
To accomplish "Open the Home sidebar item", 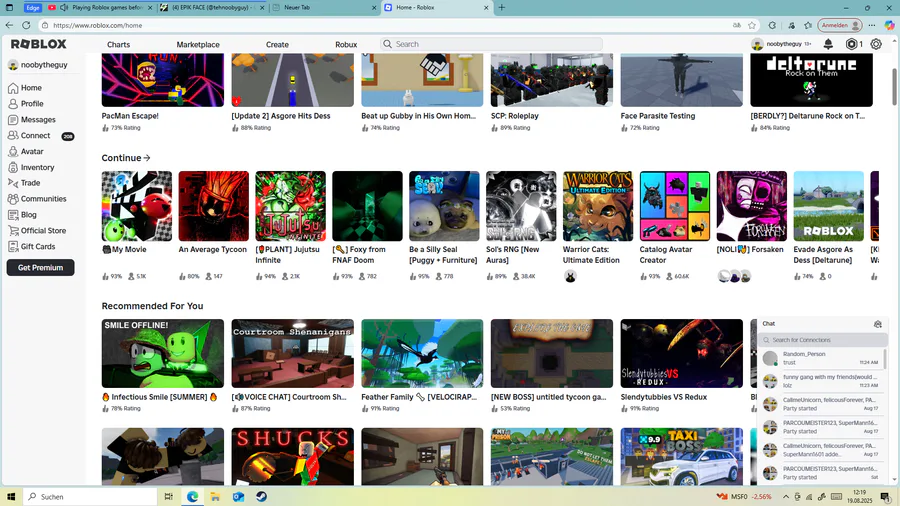I will click(25, 88).
